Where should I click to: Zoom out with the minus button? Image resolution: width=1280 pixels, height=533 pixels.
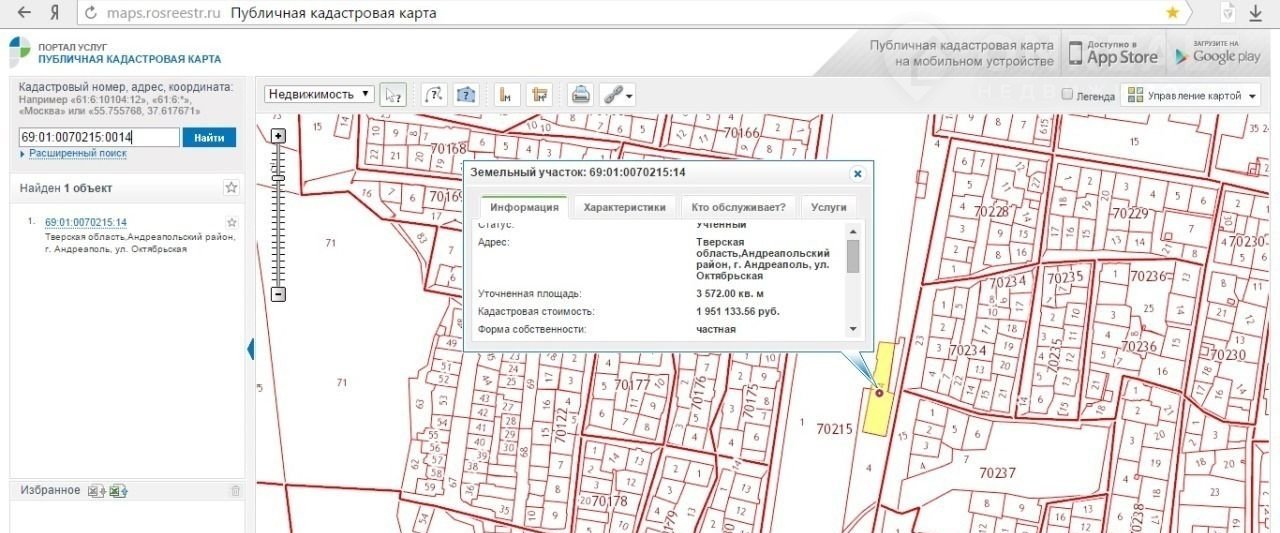coord(279,294)
